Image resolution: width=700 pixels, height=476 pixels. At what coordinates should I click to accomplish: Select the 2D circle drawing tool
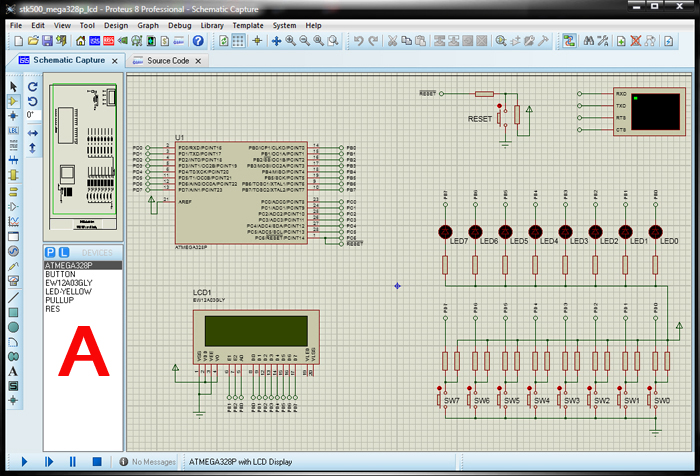(13, 327)
